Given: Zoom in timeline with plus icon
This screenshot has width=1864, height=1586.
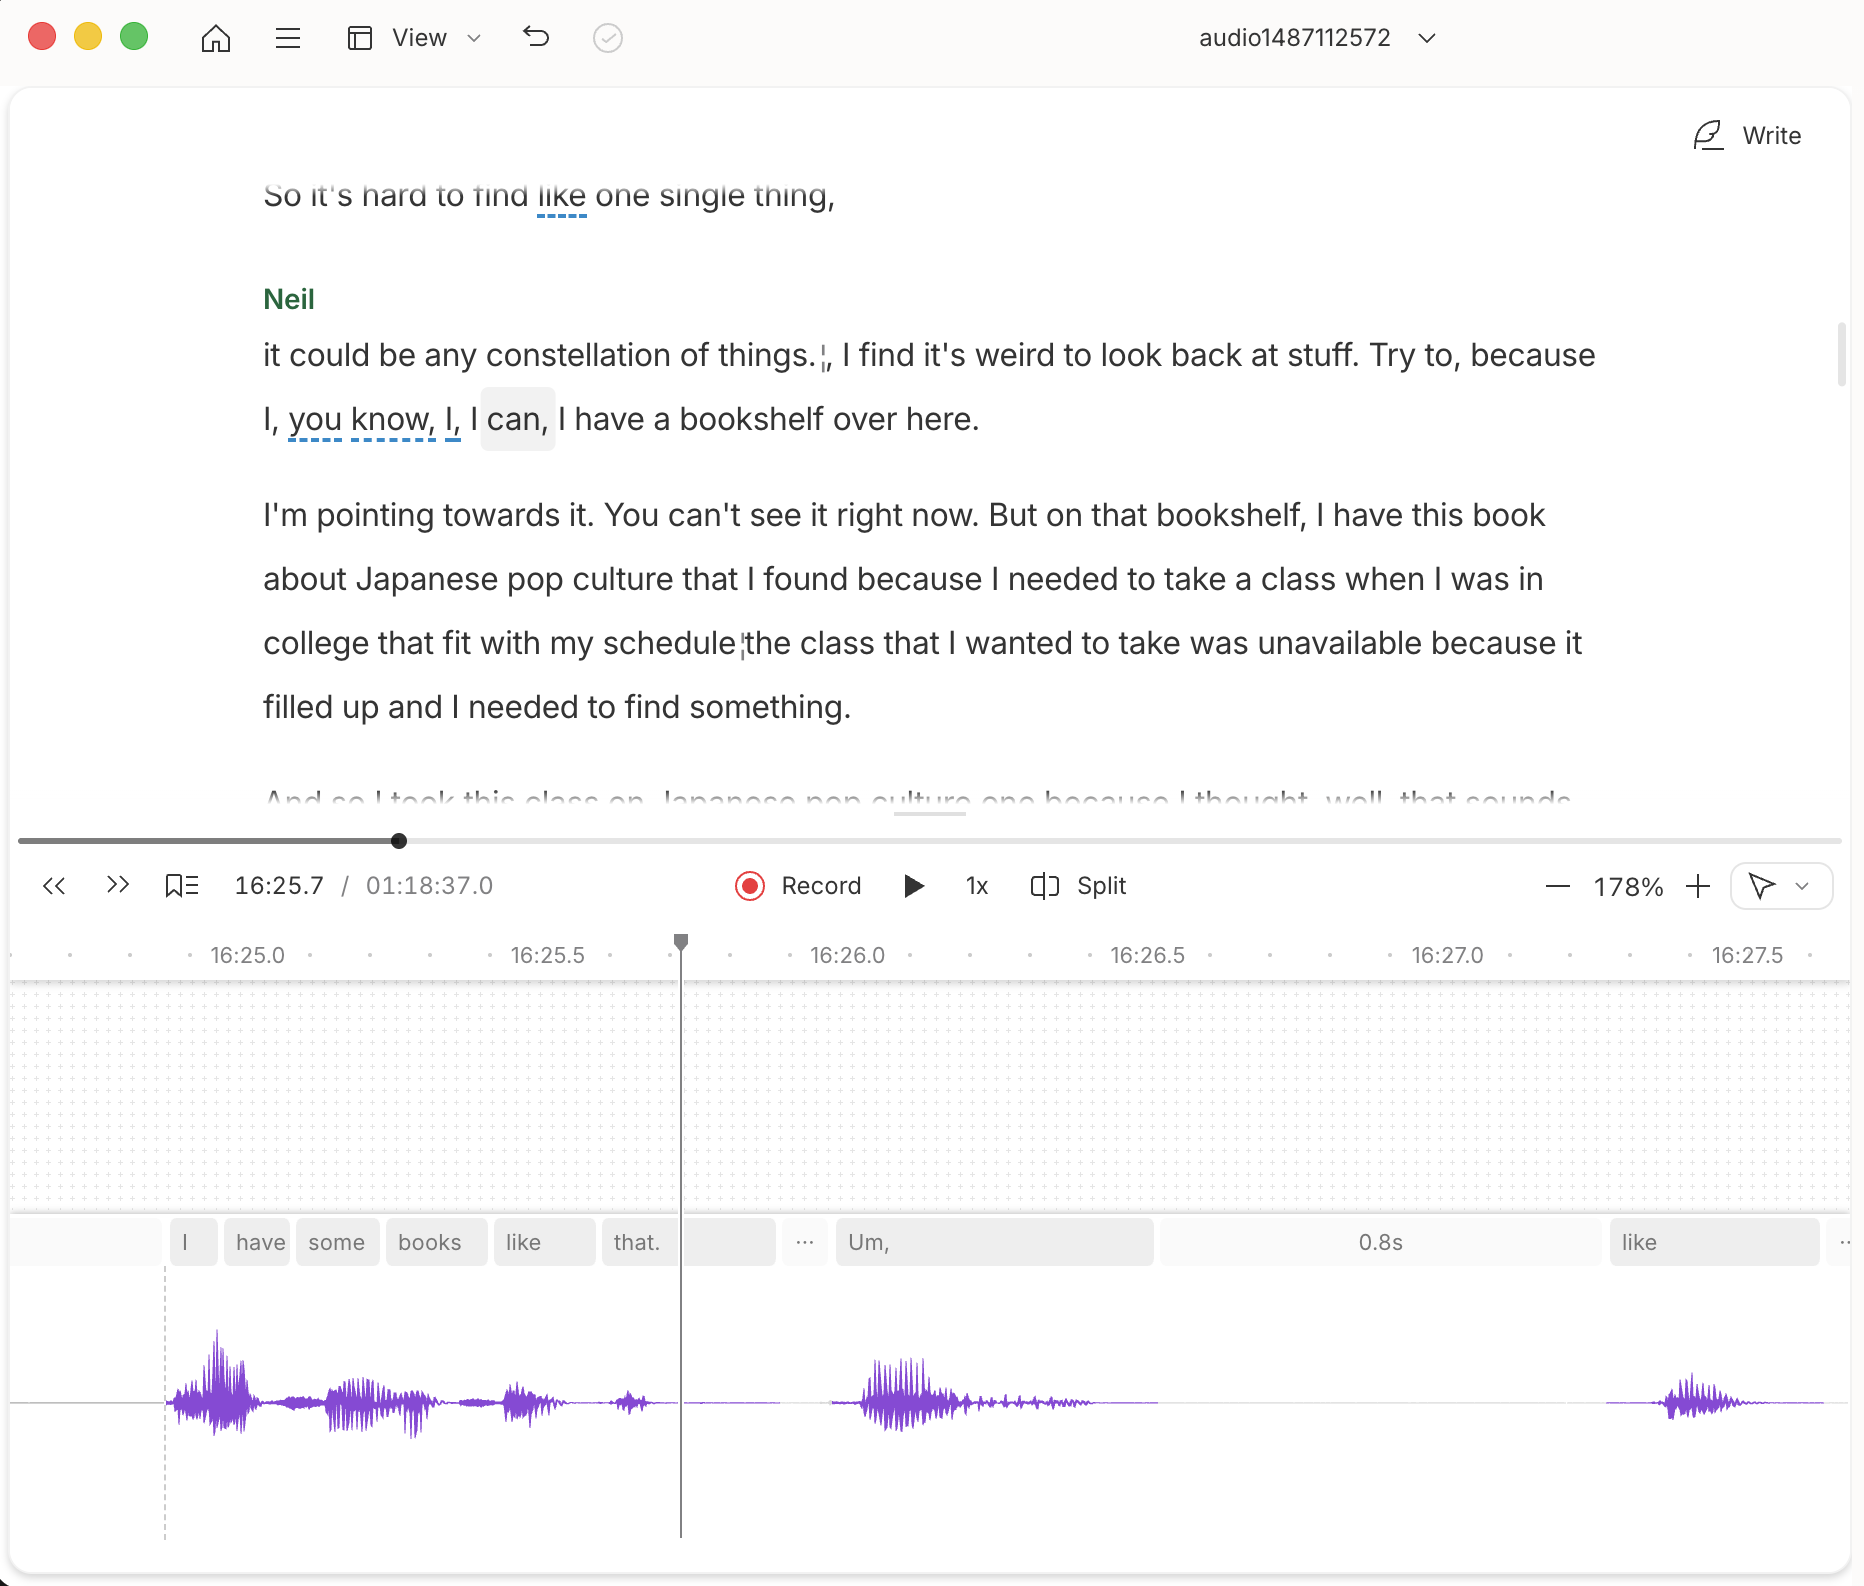Looking at the screenshot, I should pyautogui.click(x=1698, y=887).
